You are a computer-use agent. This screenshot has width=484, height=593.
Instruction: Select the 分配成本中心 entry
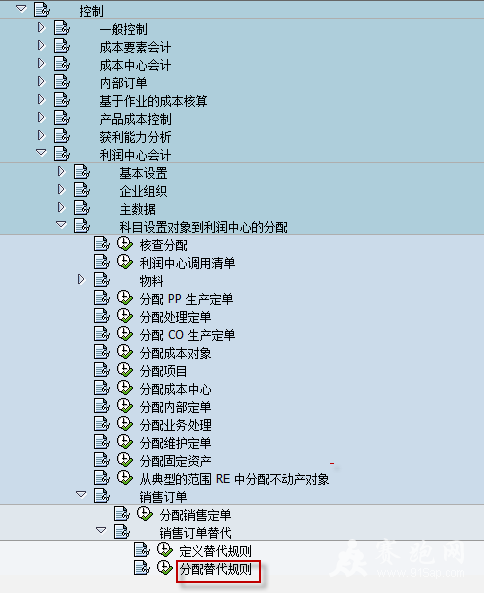pos(175,389)
